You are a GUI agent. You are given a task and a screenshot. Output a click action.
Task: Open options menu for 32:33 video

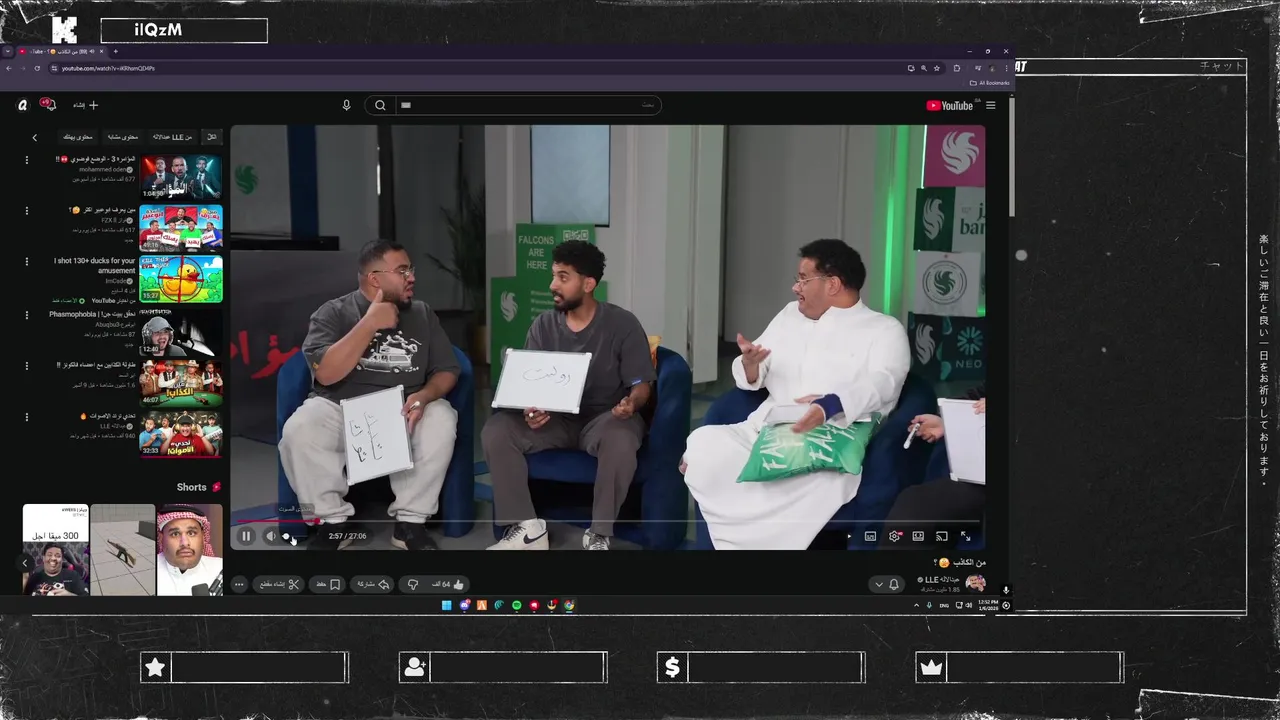point(27,416)
